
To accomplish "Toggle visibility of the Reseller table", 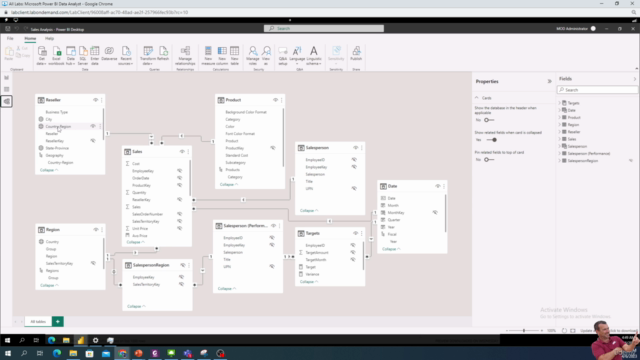I will [x=96, y=100].
